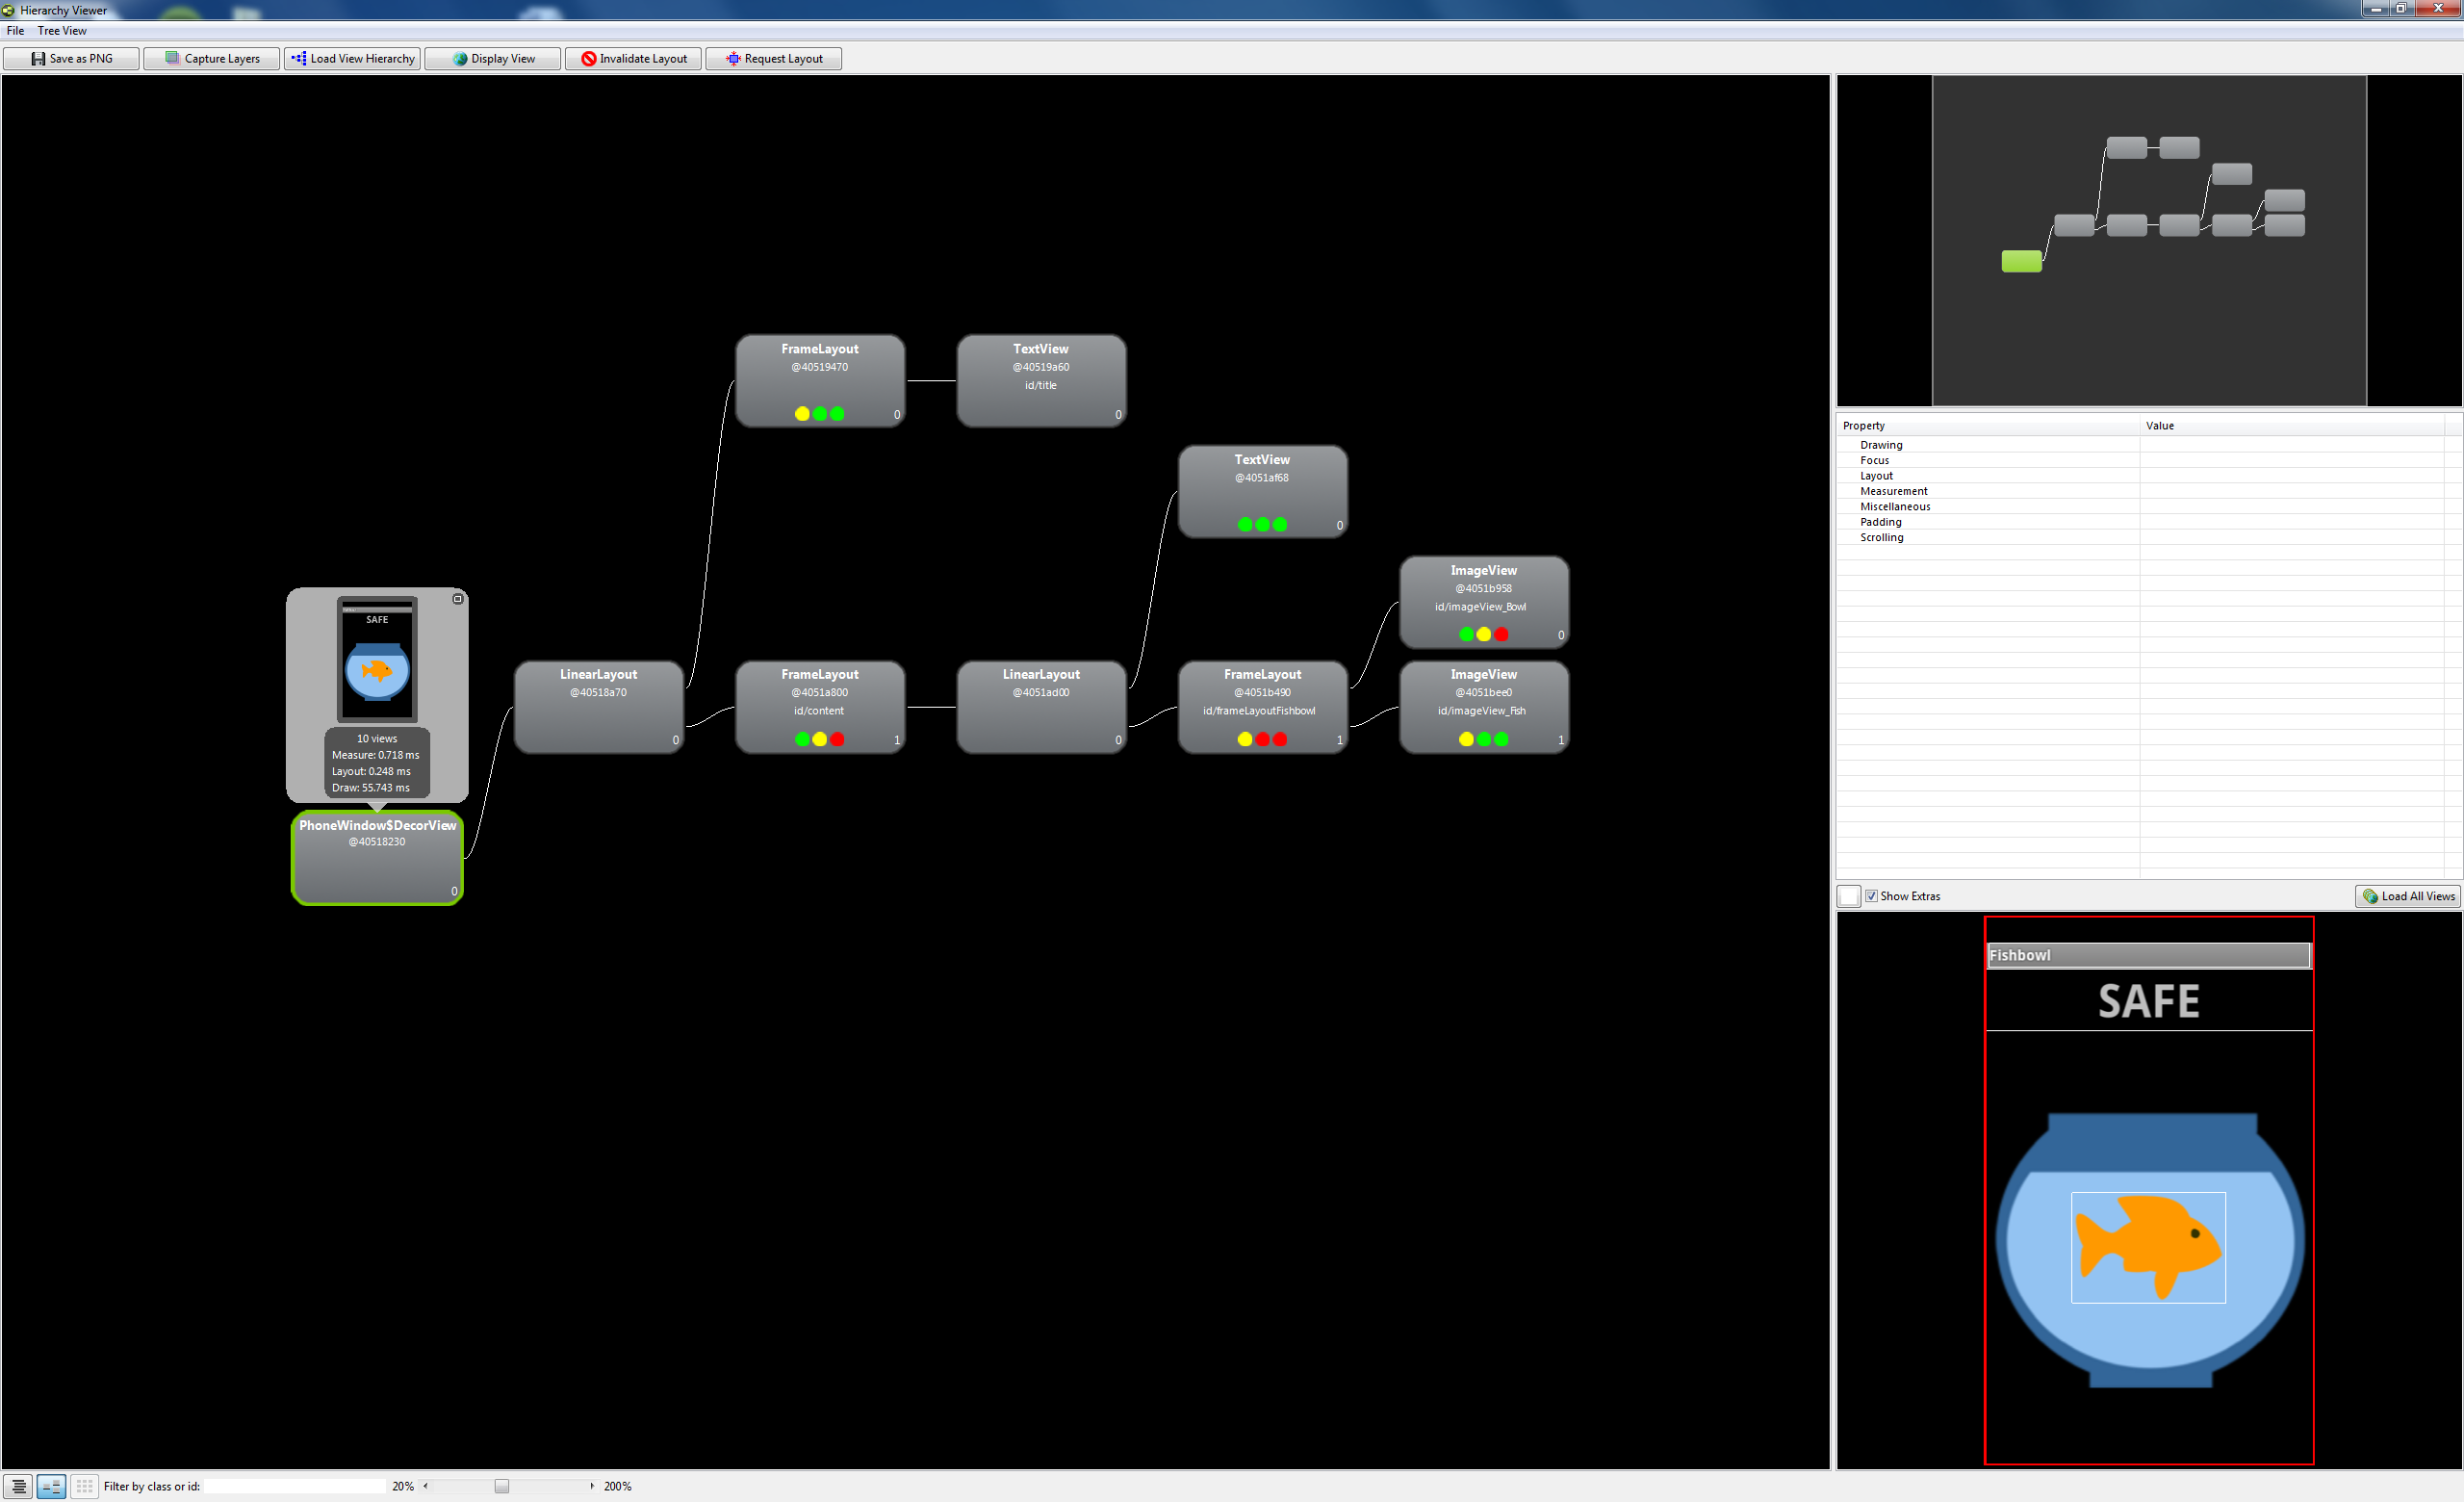The image size is (2464, 1502).
Task: Expand the Drawing property group
Action: pyautogui.click(x=1881, y=446)
